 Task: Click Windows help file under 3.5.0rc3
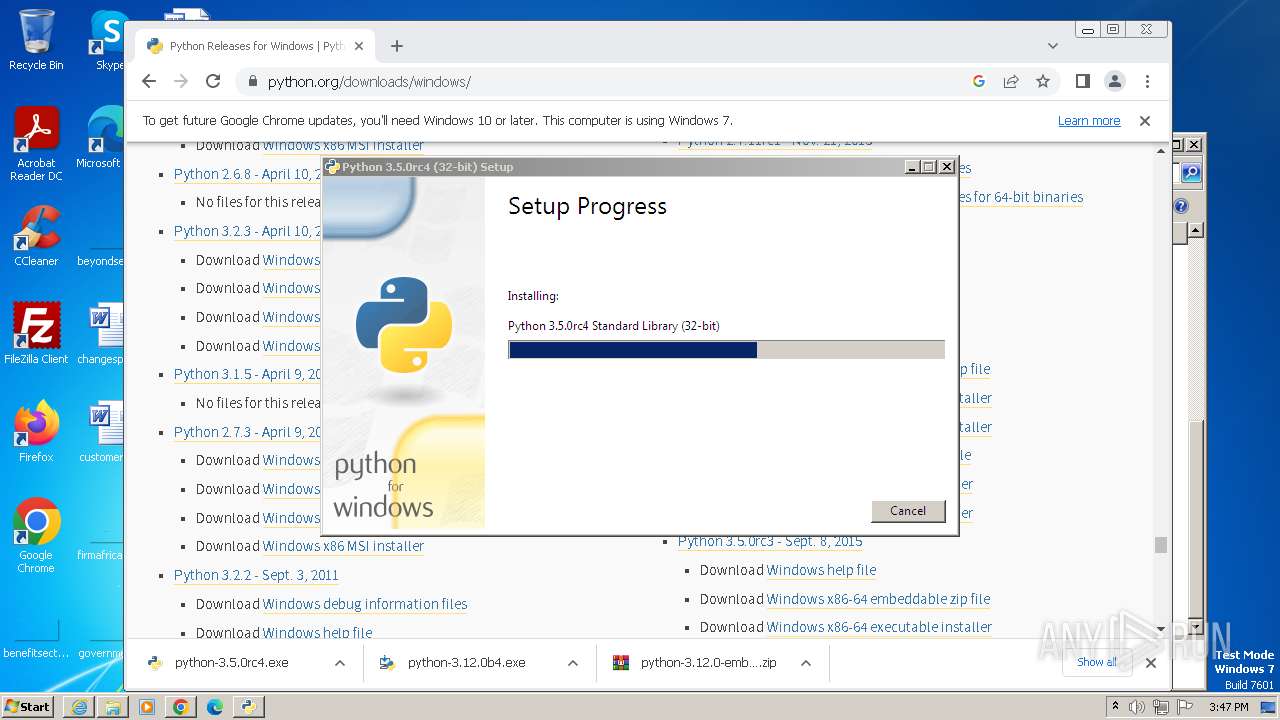point(821,570)
